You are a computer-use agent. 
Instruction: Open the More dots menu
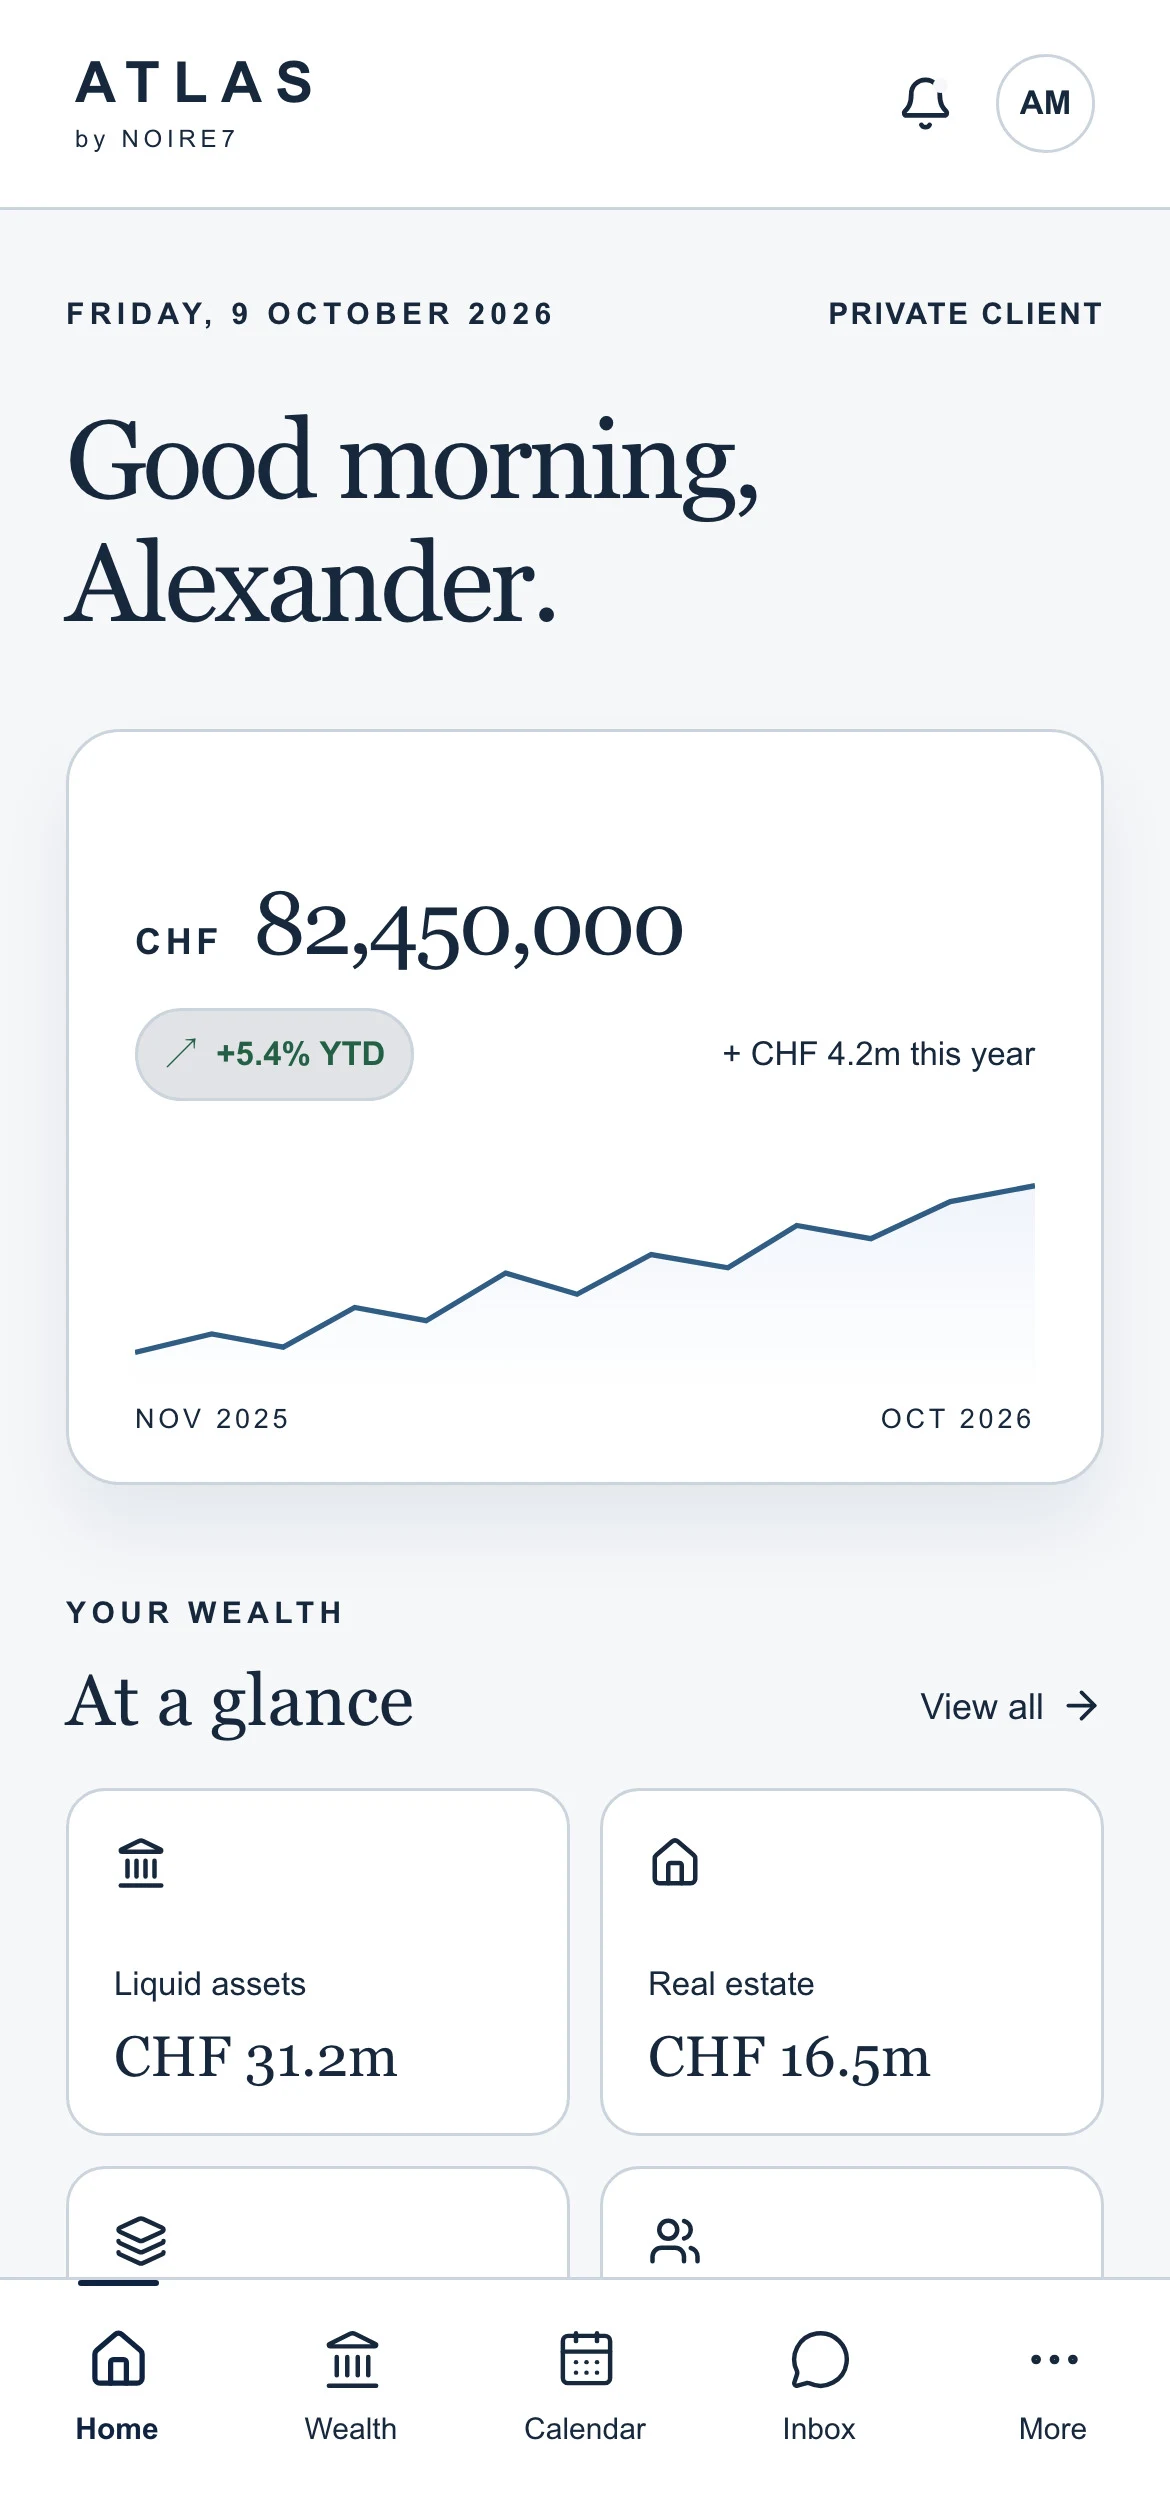coord(1054,2359)
